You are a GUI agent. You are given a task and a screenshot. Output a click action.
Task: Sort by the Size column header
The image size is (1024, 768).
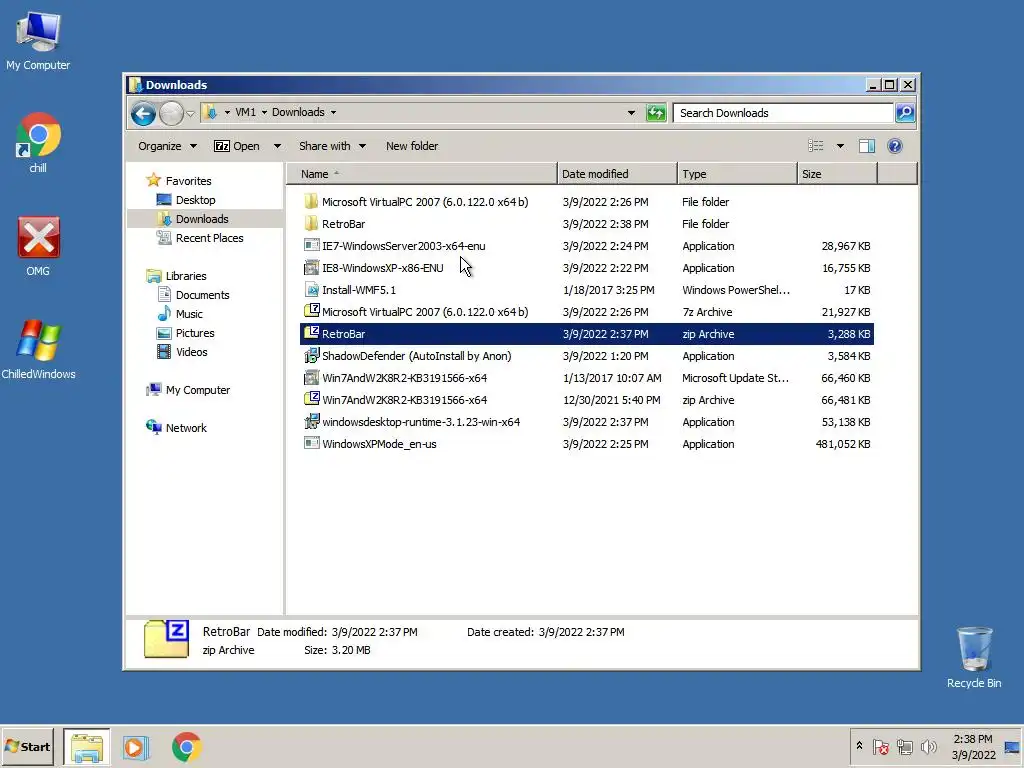837,174
